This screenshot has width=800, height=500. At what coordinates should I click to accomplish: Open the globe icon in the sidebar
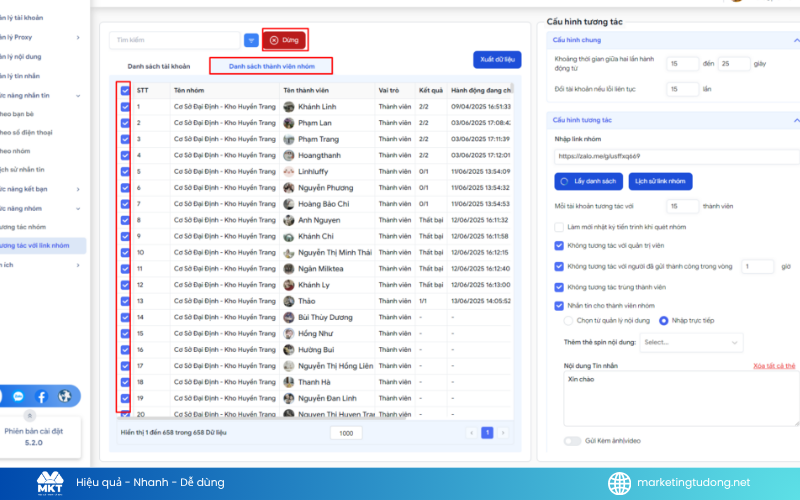64,396
